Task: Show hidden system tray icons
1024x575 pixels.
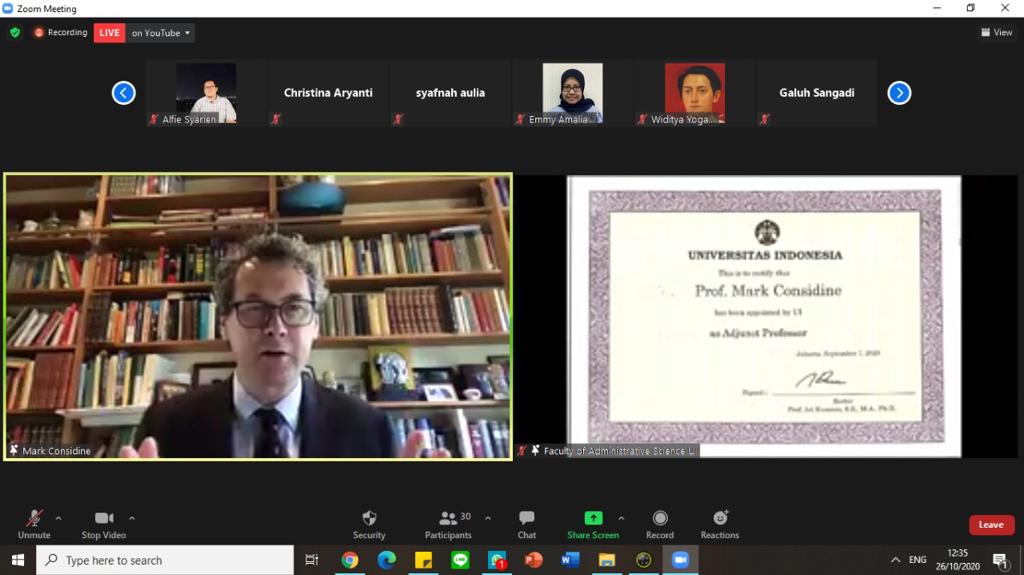Action: click(895, 560)
